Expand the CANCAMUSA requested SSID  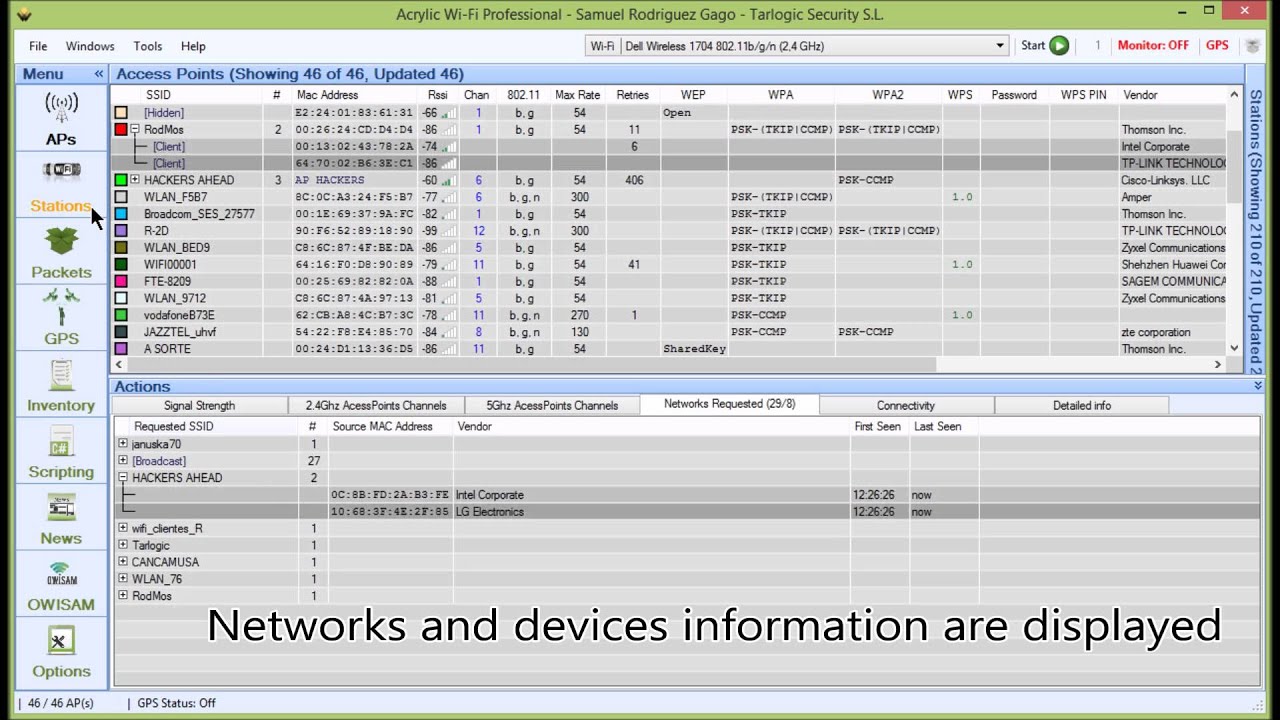pyautogui.click(x=123, y=562)
